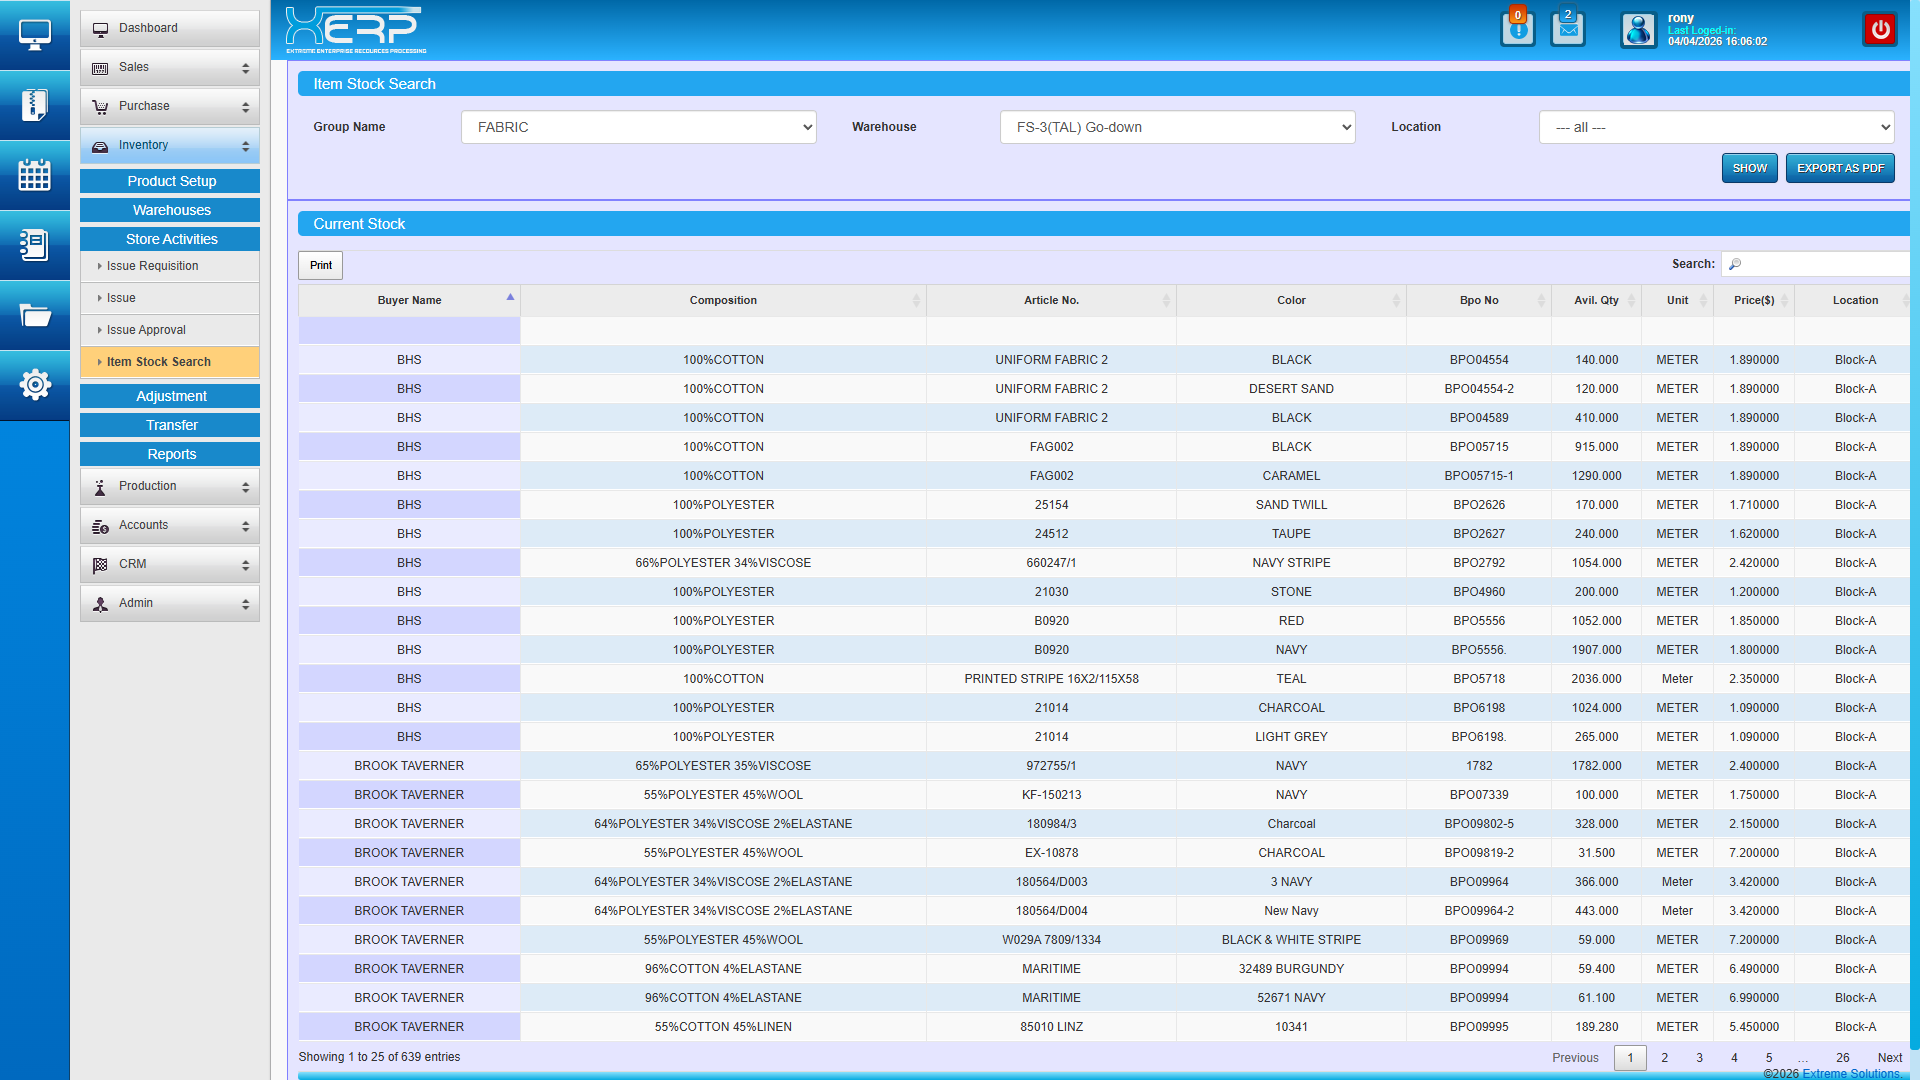
Task: Click the notebook list sidebar icon
Action: (x=34, y=245)
